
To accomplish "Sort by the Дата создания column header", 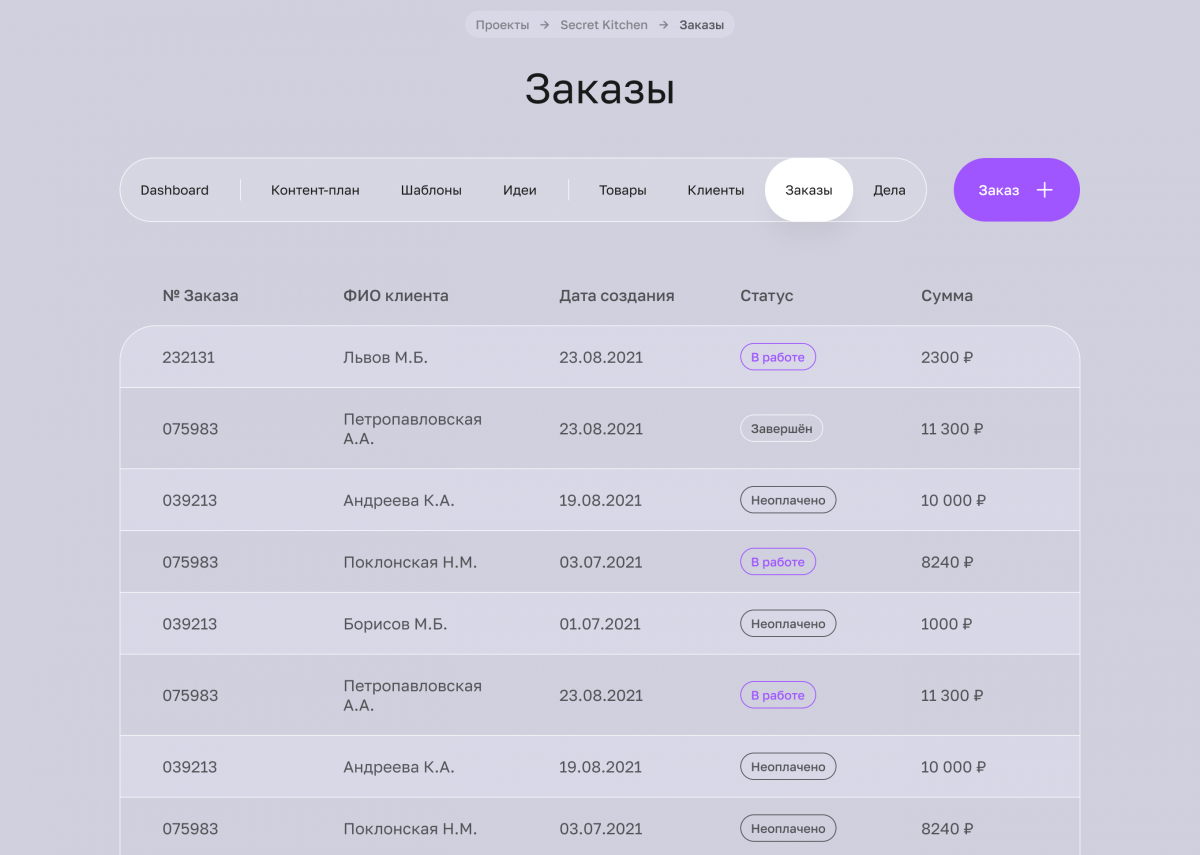I will 616,296.
